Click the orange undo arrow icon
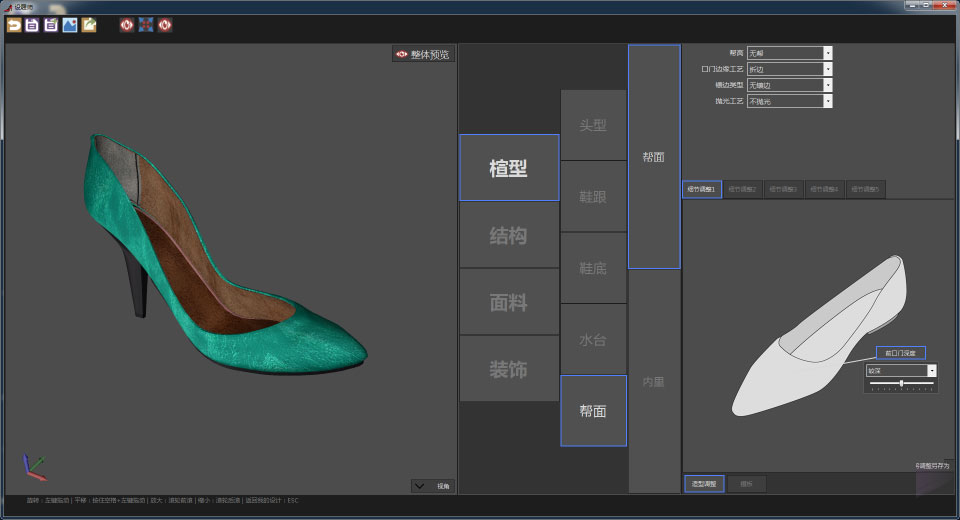The height and width of the screenshot is (520, 960). 14,25
